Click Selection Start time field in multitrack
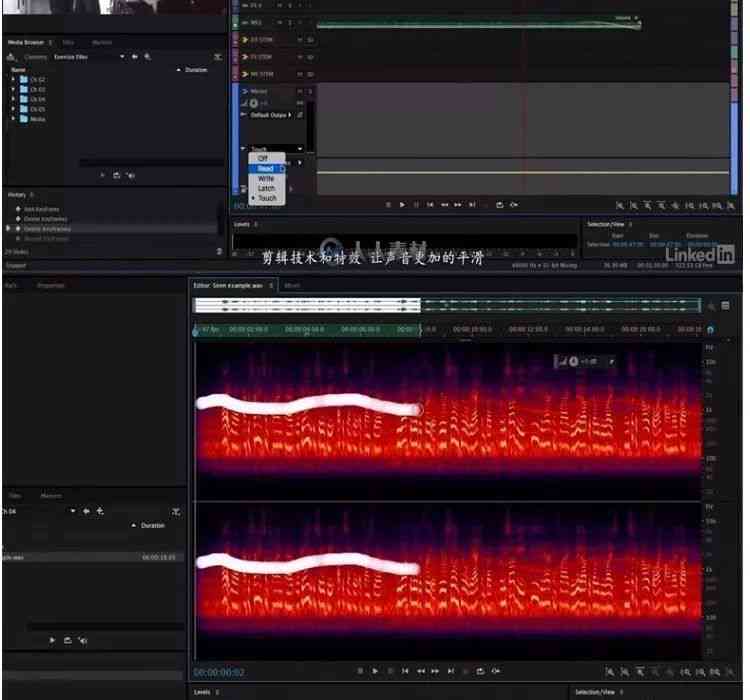This screenshot has width=750, height=700. 628,244
